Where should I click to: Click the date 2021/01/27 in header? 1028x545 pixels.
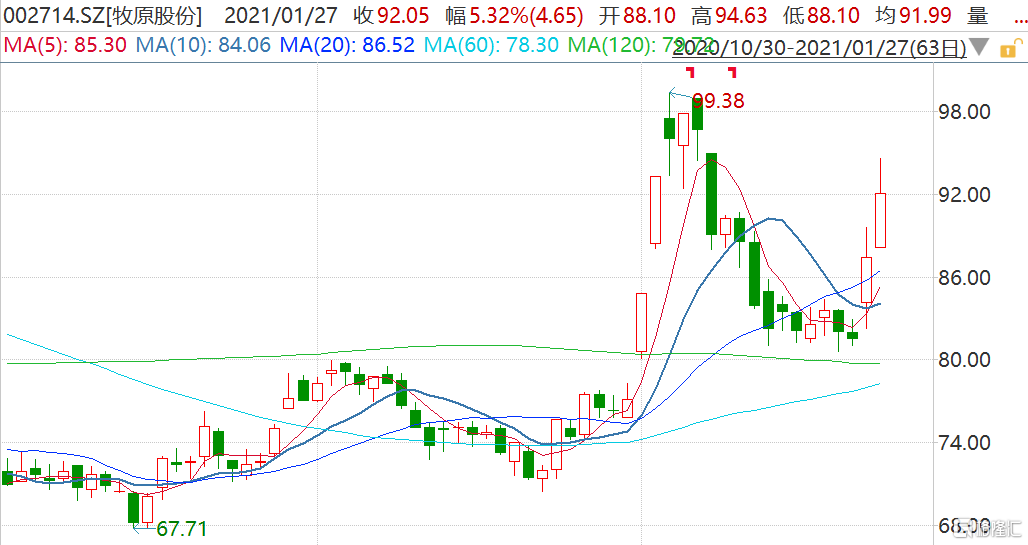281,15
